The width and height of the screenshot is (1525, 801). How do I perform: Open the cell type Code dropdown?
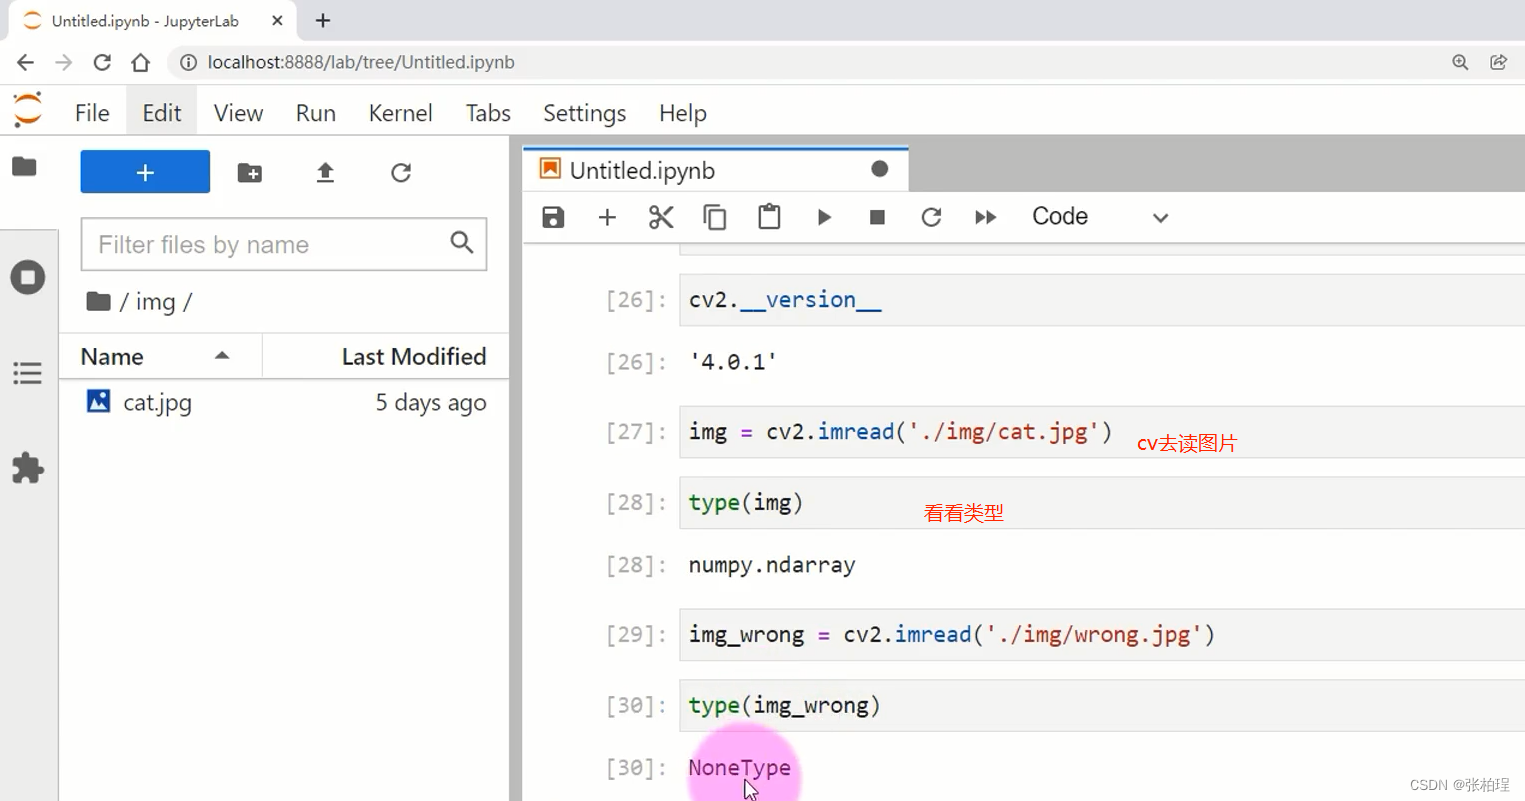click(x=1100, y=217)
